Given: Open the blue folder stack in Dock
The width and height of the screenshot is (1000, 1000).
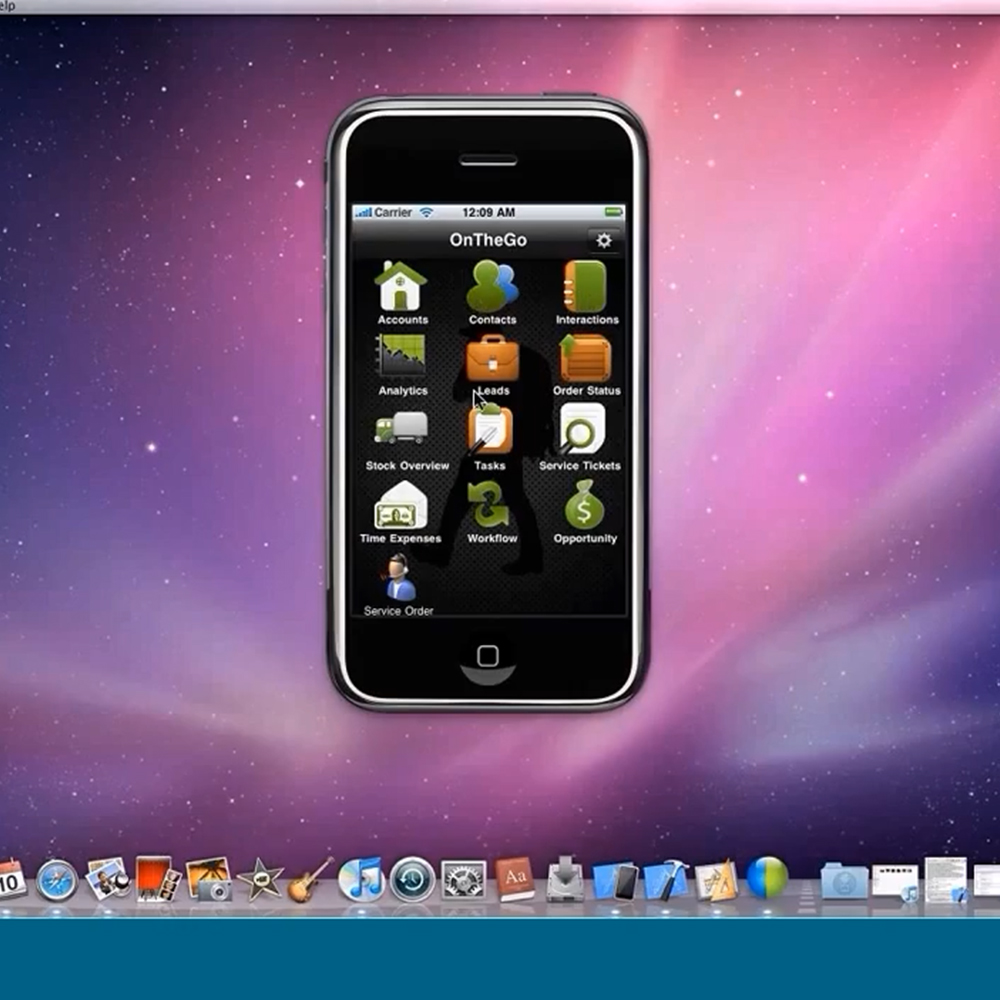Looking at the screenshot, I should (x=844, y=881).
